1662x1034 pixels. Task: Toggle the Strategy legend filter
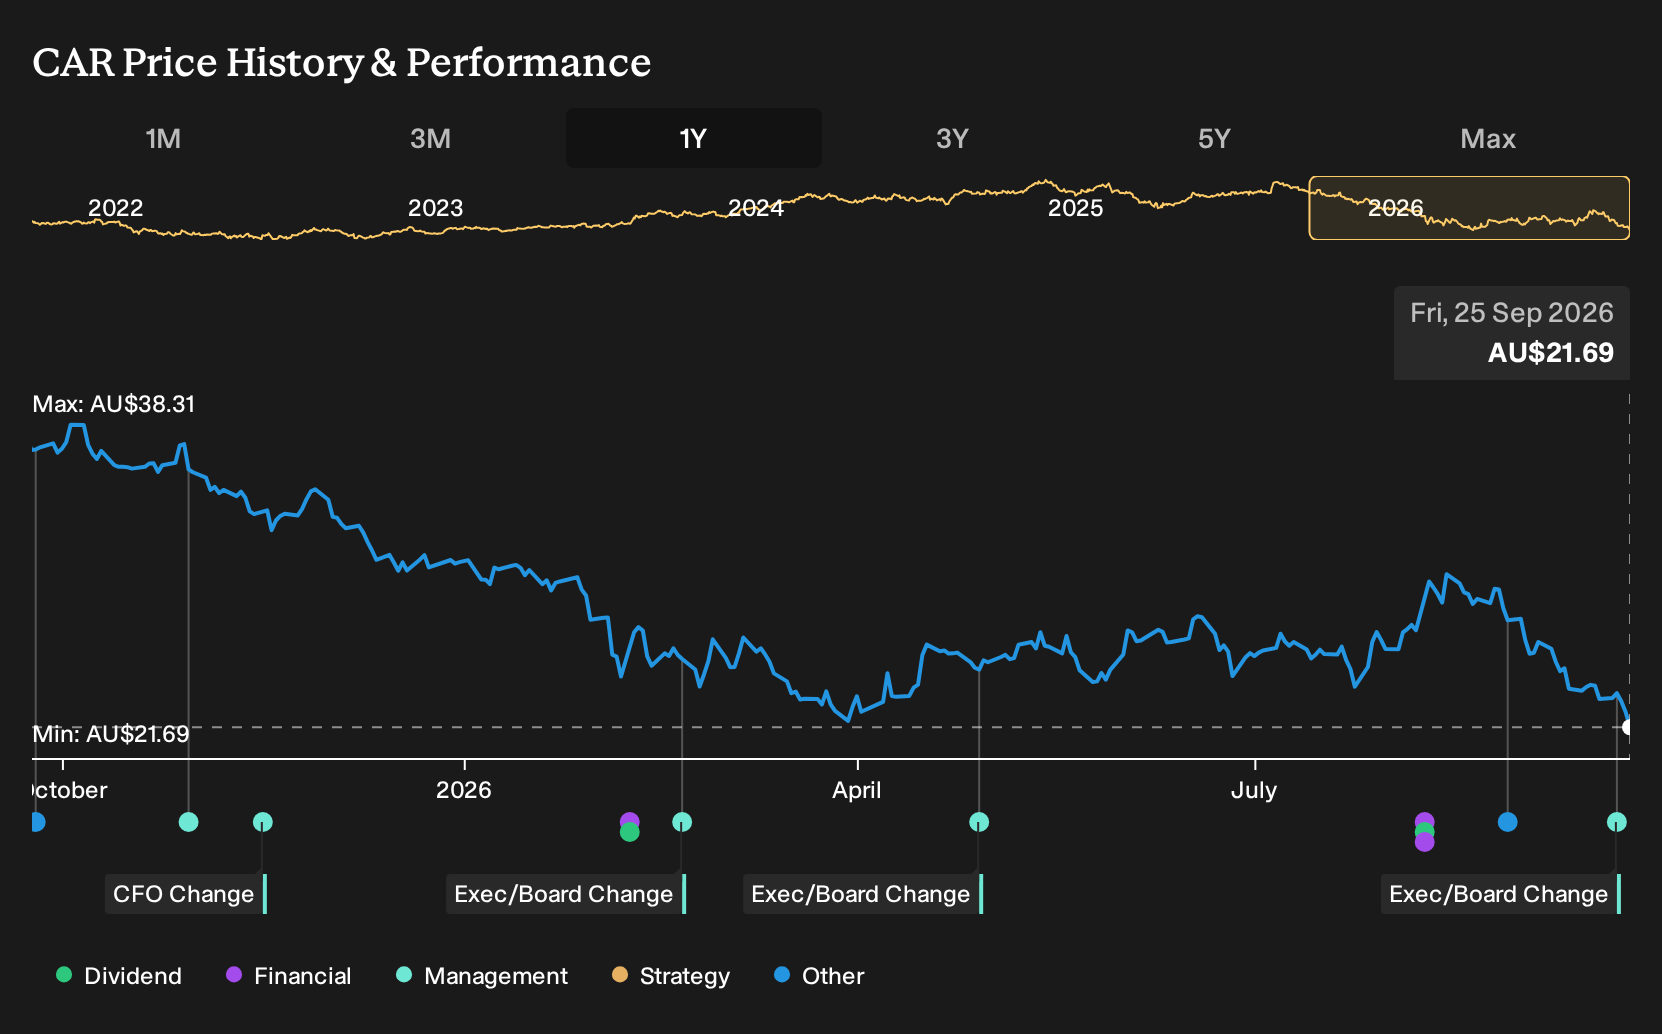(x=671, y=976)
